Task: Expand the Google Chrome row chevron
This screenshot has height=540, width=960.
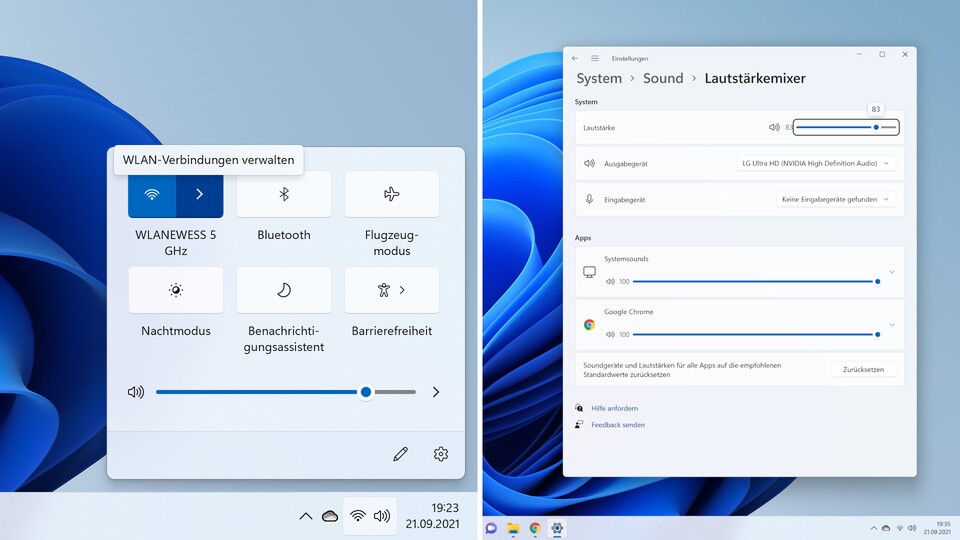Action: pyautogui.click(x=892, y=325)
